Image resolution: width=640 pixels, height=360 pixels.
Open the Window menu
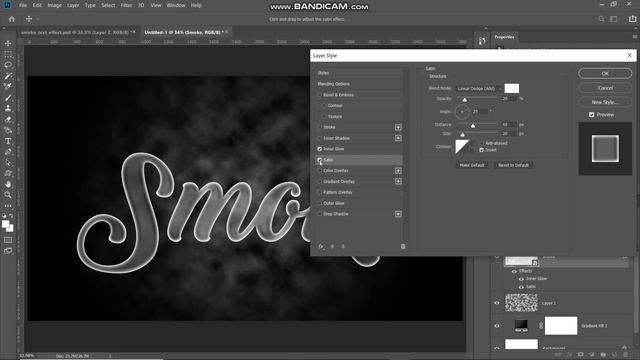click(x=176, y=5)
